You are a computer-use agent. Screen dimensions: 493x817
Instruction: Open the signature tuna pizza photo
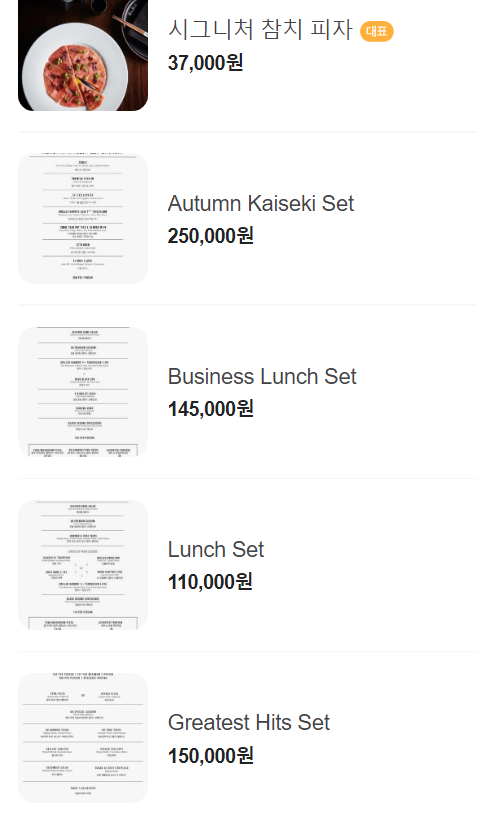click(x=83, y=55)
